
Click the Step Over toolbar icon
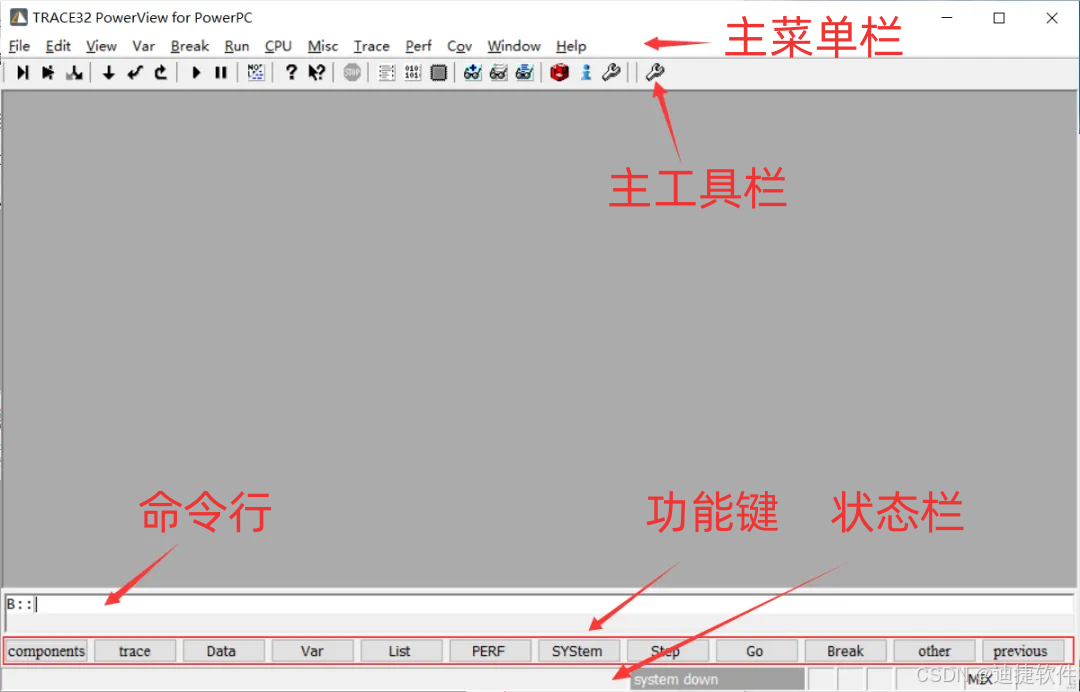48,72
